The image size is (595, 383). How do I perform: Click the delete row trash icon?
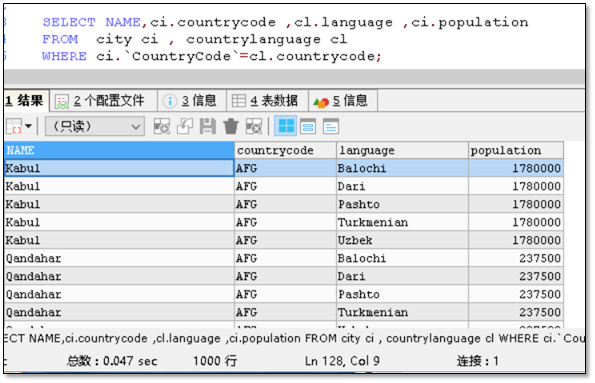click(231, 126)
